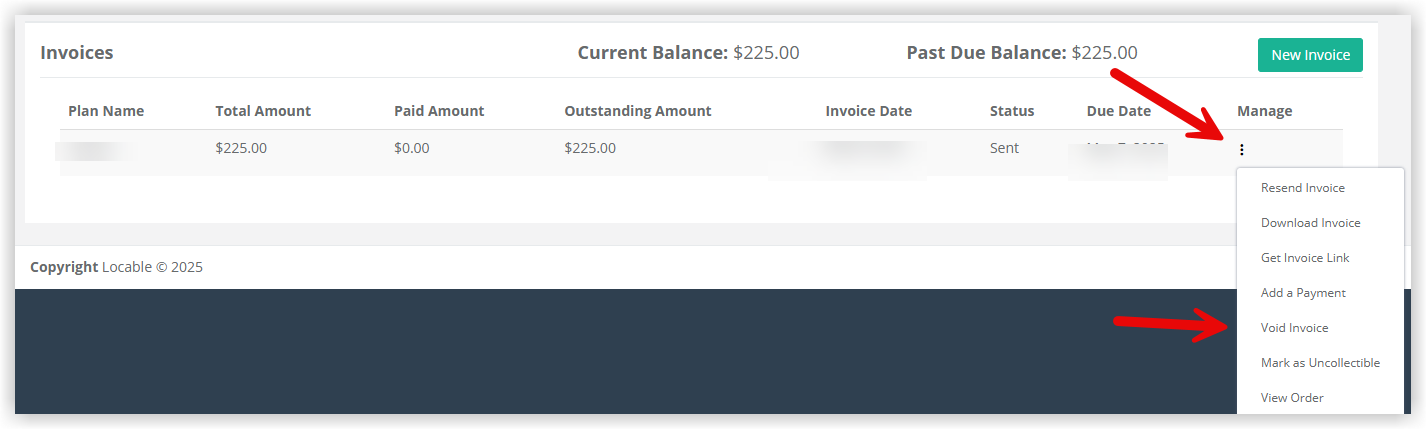Click the $0.00 paid amount value
The height and width of the screenshot is (430, 1427).
pos(412,148)
